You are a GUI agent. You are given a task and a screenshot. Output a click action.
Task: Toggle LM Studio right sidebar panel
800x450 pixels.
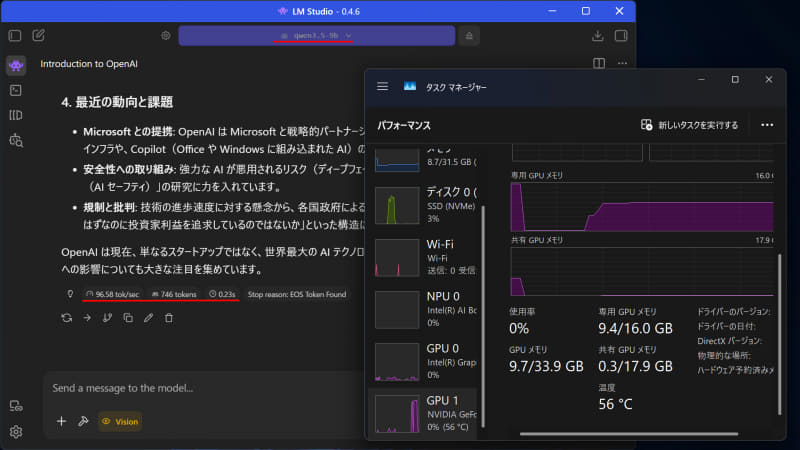(621, 36)
